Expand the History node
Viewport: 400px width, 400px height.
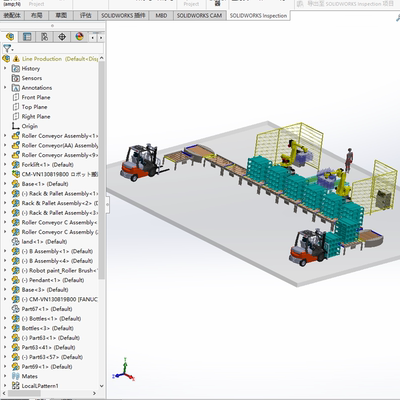click(x=5, y=69)
